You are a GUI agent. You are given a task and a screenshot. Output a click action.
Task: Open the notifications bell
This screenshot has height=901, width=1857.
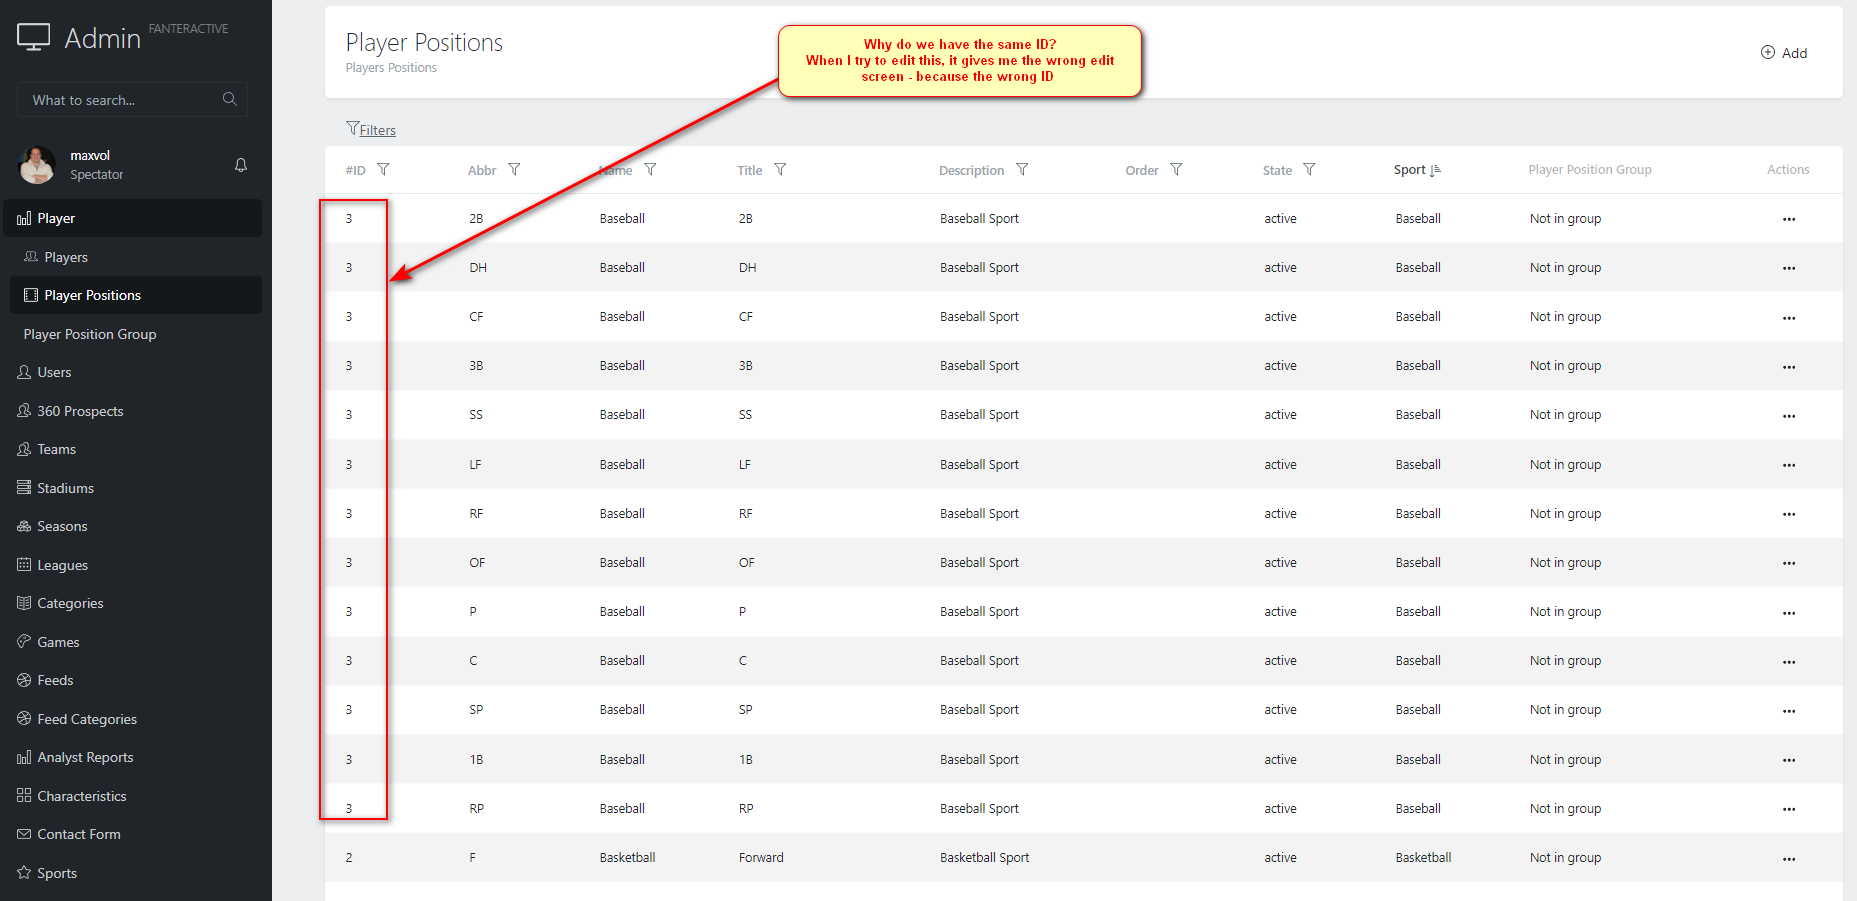241,165
